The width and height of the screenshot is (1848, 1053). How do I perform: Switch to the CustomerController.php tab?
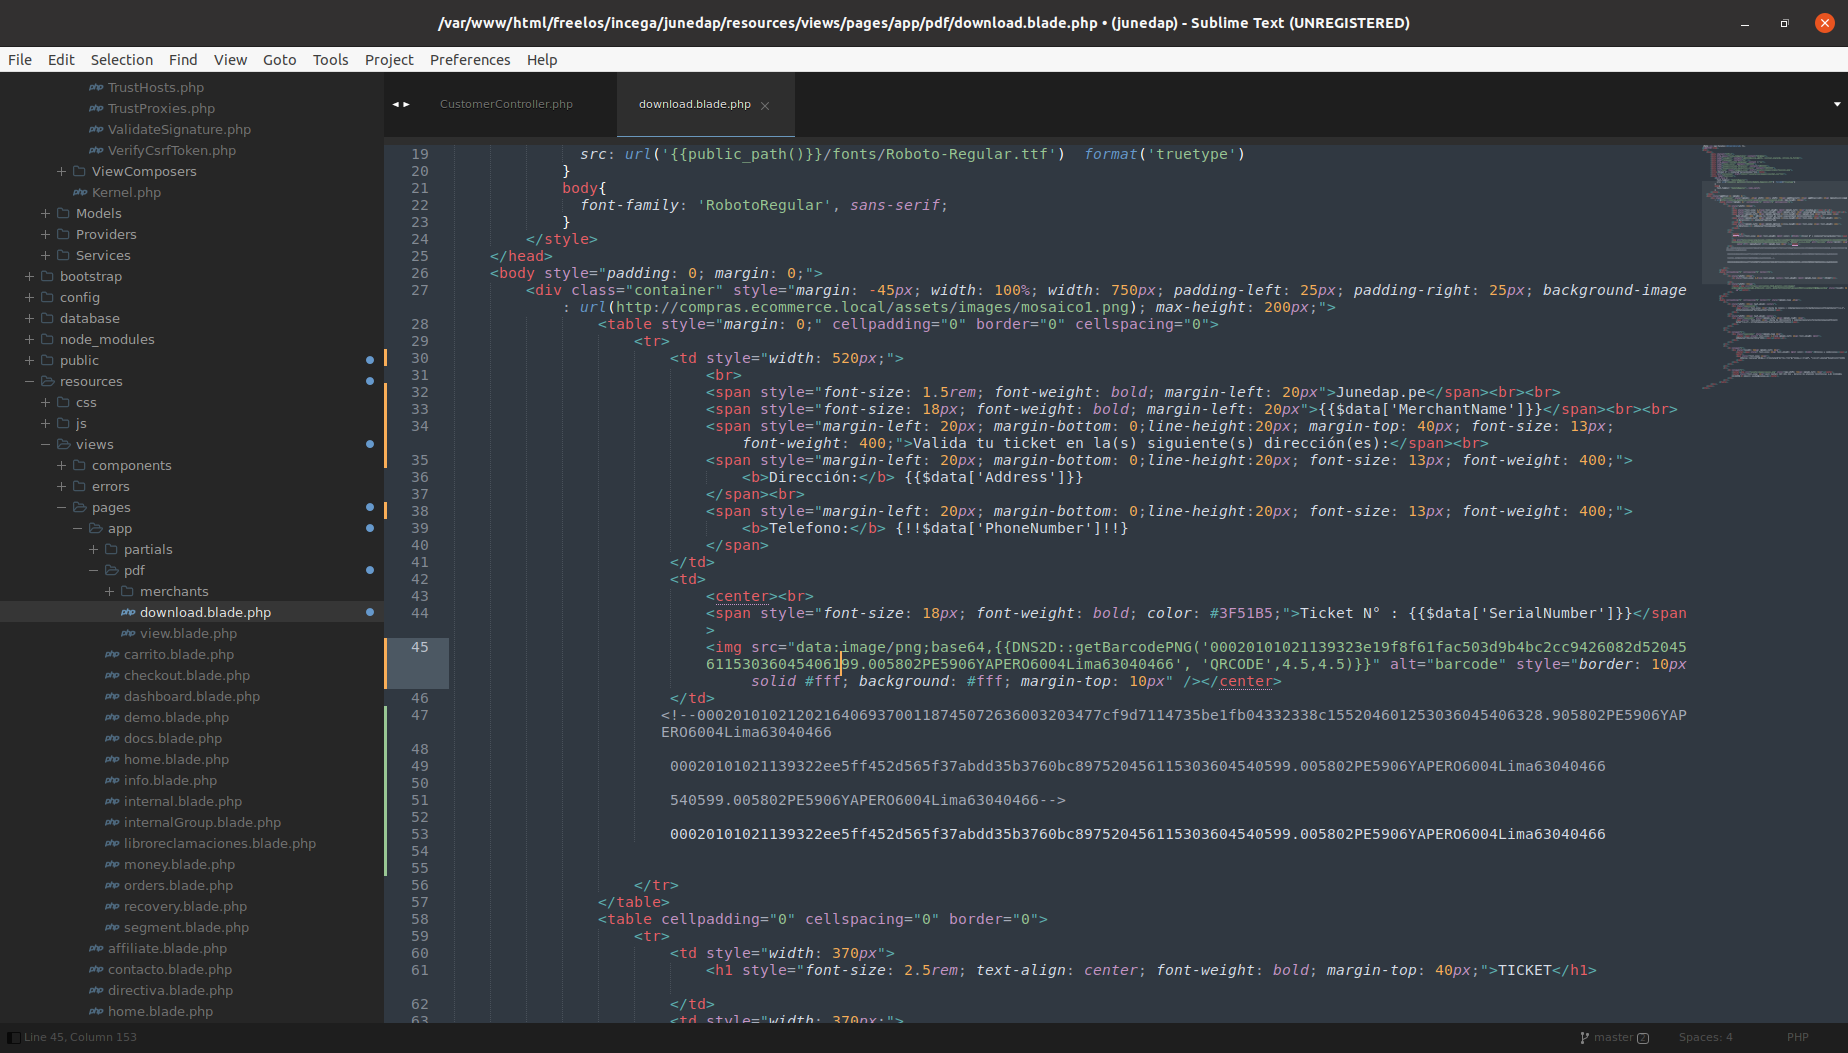[506, 104]
